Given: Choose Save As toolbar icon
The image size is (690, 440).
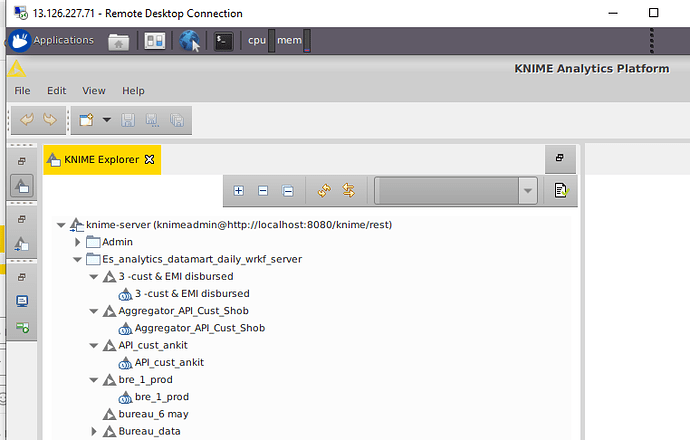Looking at the screenshot, I should 152,120.
